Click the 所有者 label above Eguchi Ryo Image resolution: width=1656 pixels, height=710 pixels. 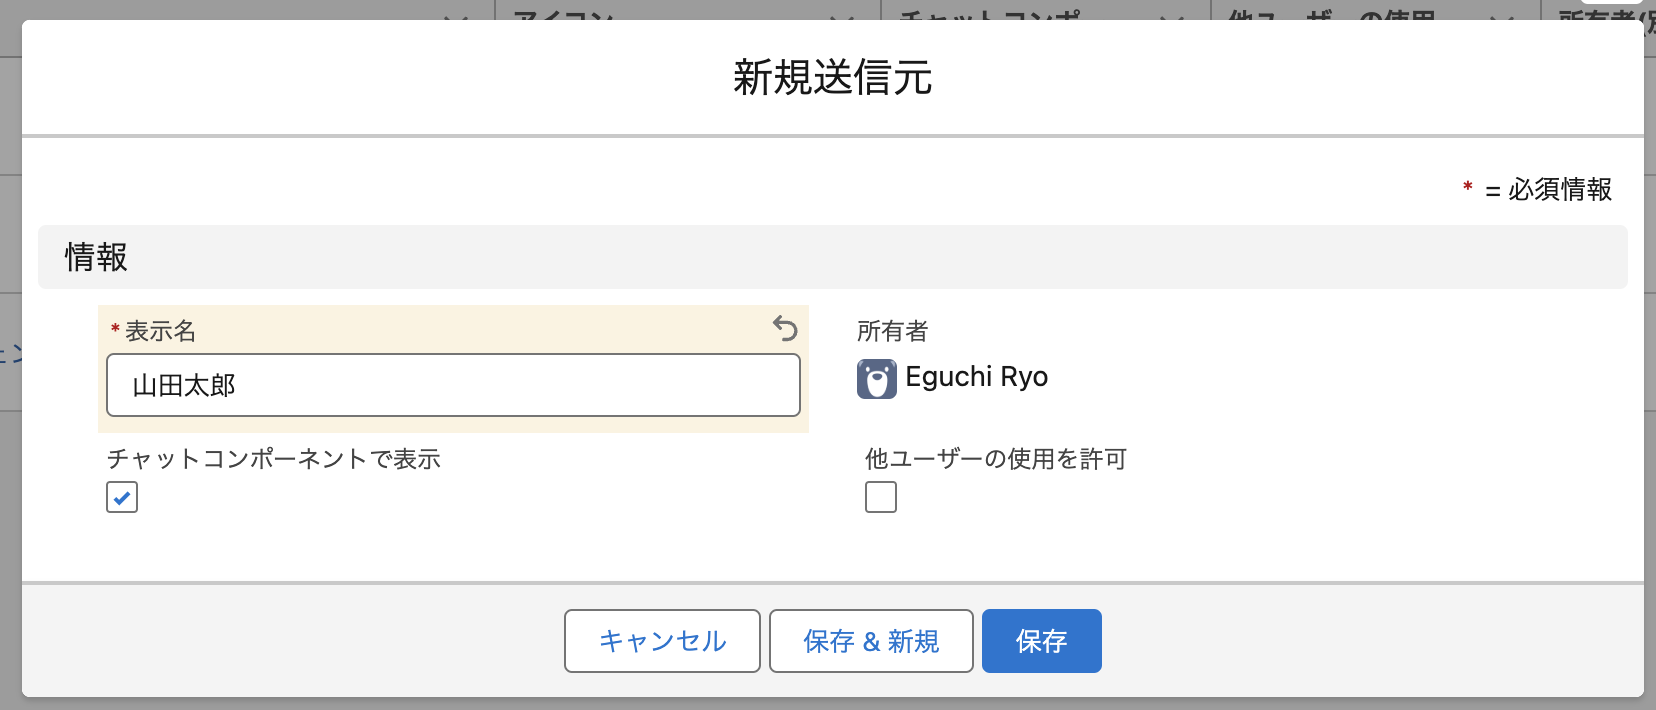coord(892,331)
